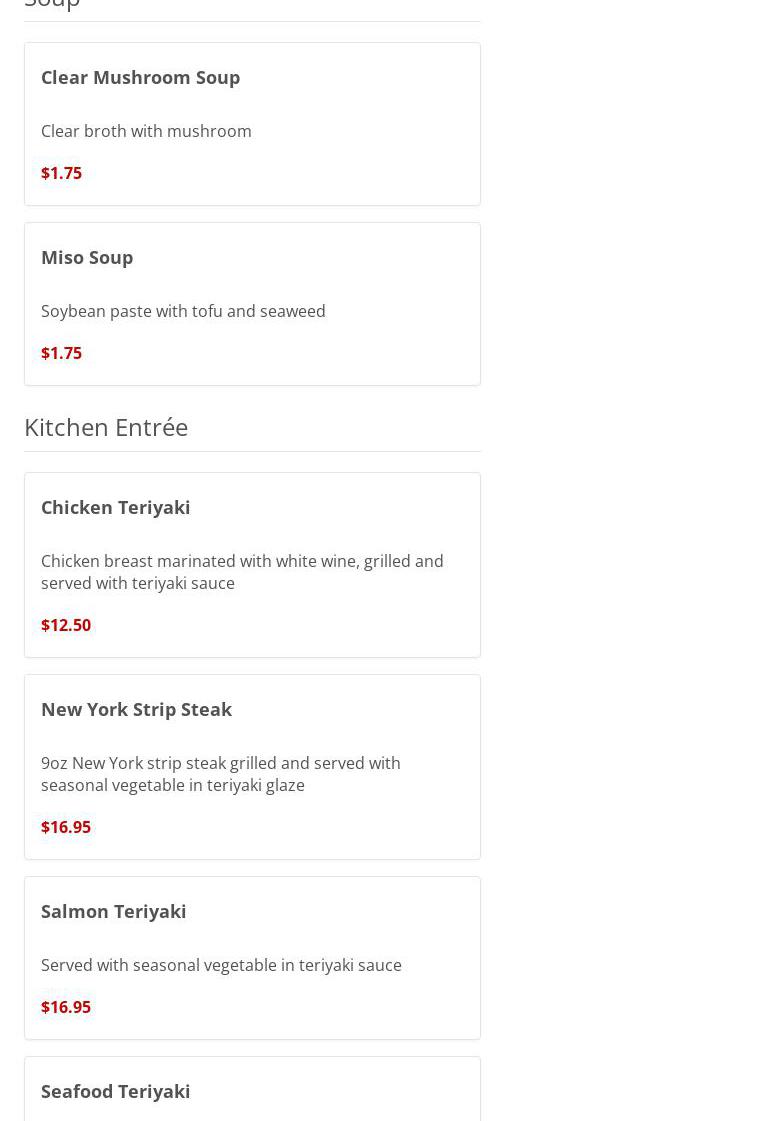Select the Salmon Teriyaki $16.95 price

[66, 1007]
